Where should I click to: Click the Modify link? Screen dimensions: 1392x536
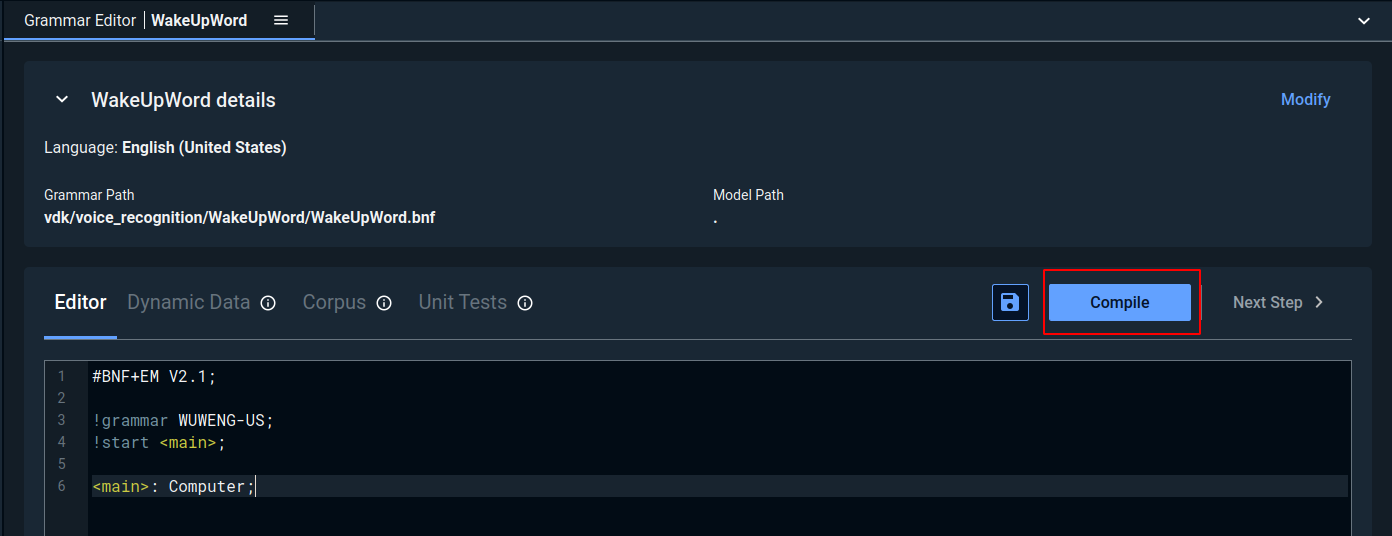point(1305,99)
